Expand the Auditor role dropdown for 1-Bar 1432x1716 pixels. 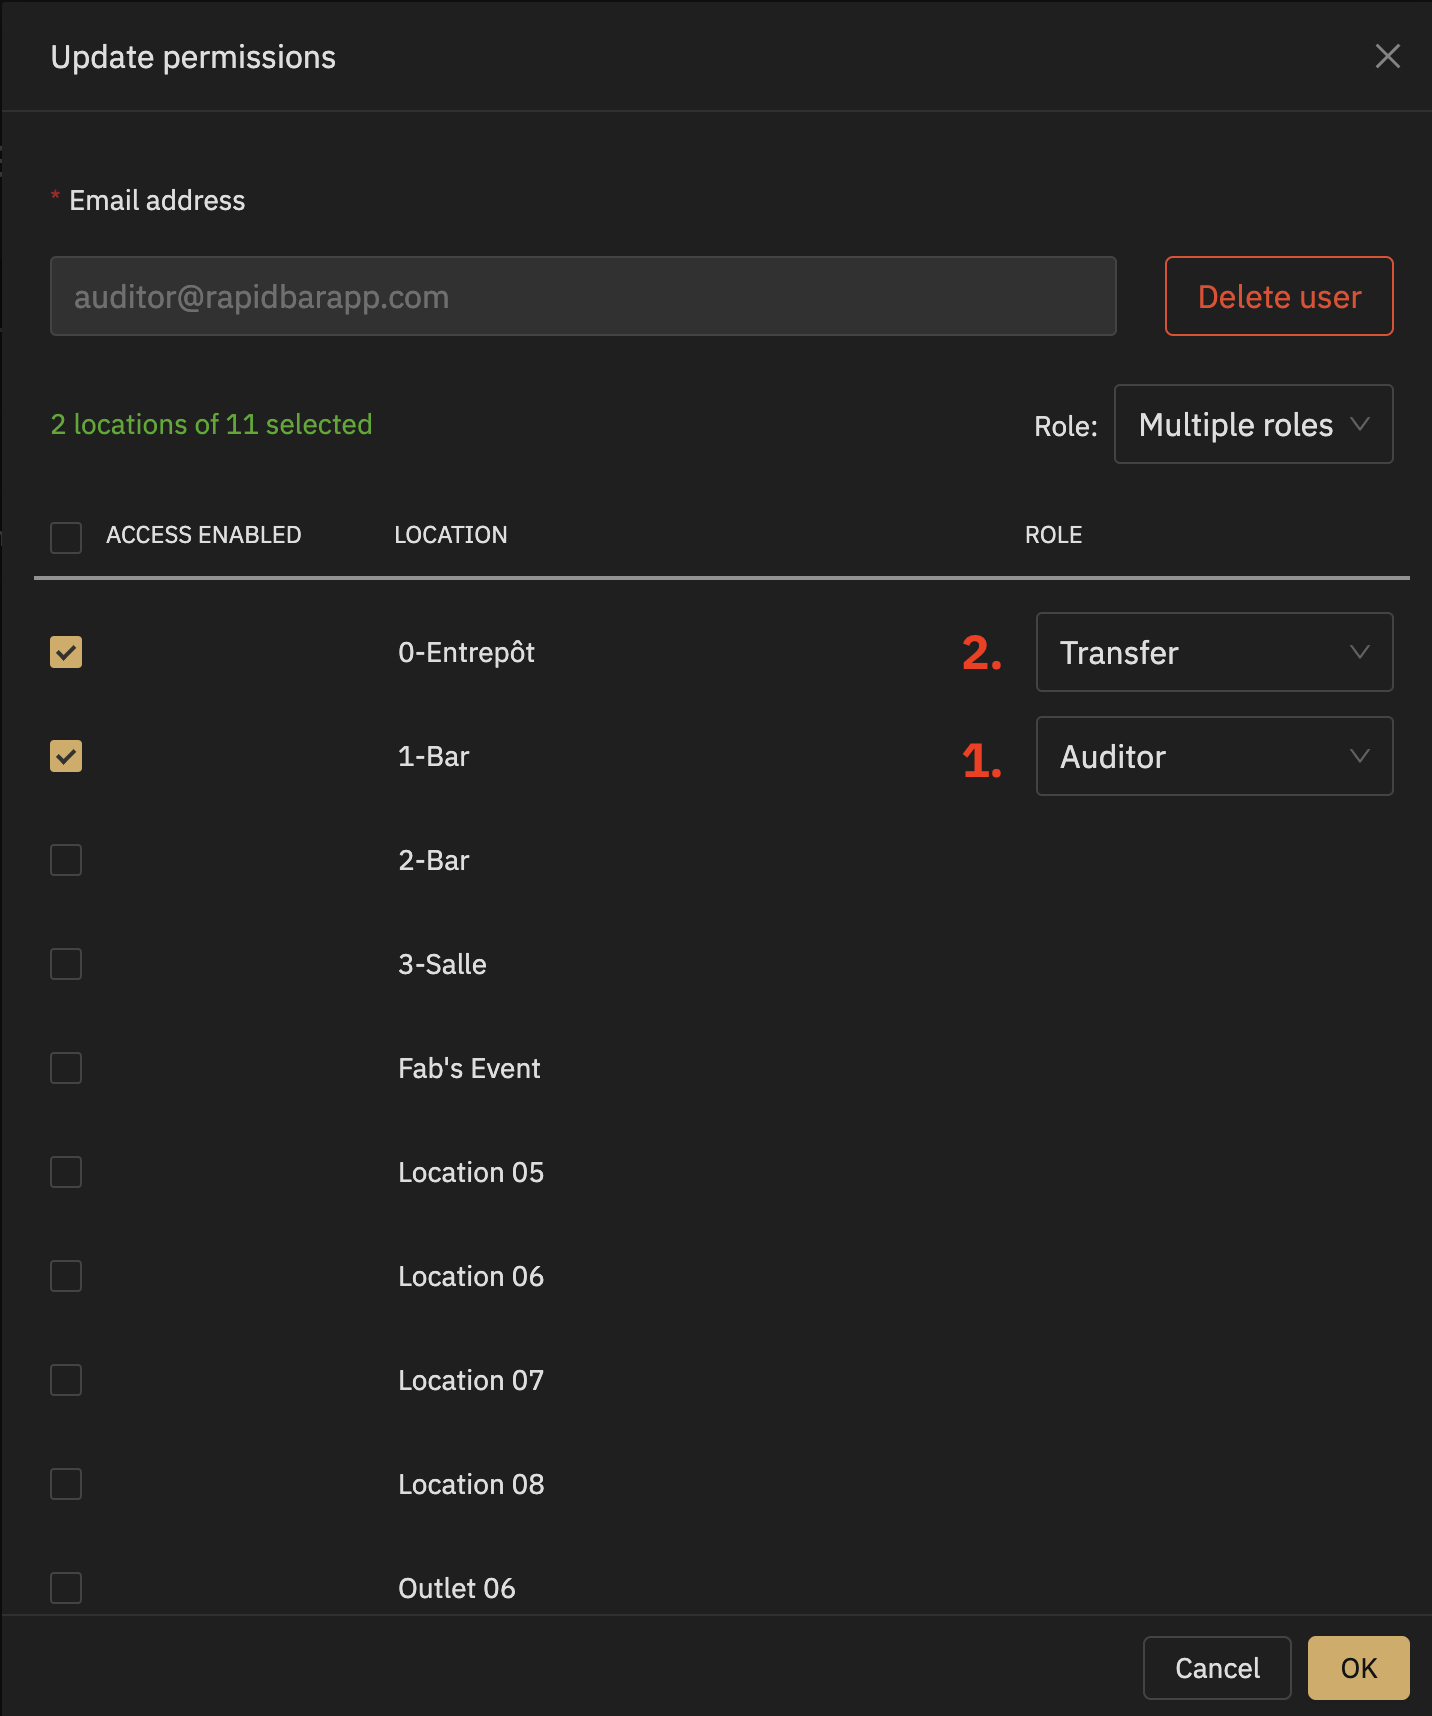pyautogui.click(x=1214, y=756)
